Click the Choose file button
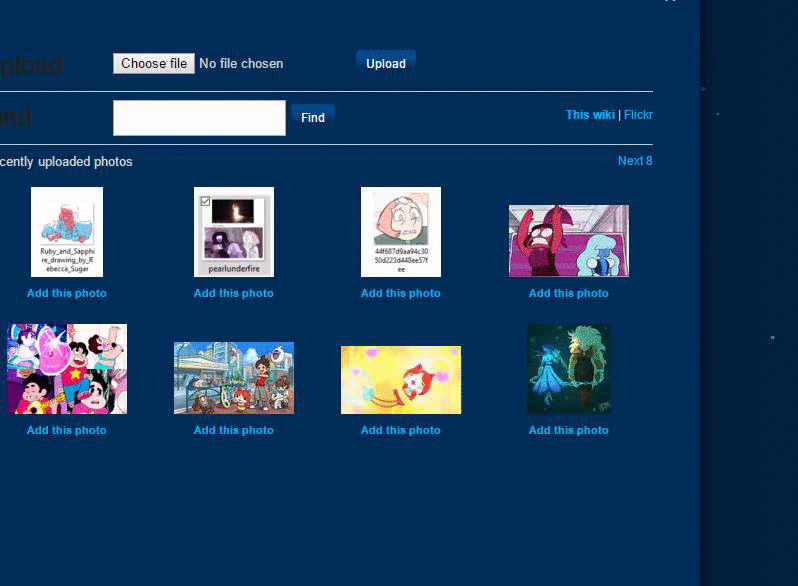798x586 pixels. point(154,64)
